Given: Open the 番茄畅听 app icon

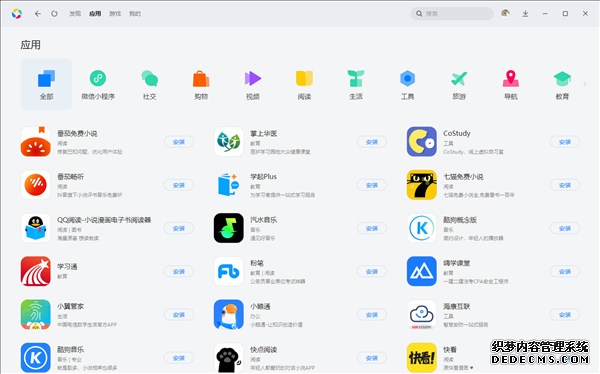Looking at the screenshot, I should [36, 185].
